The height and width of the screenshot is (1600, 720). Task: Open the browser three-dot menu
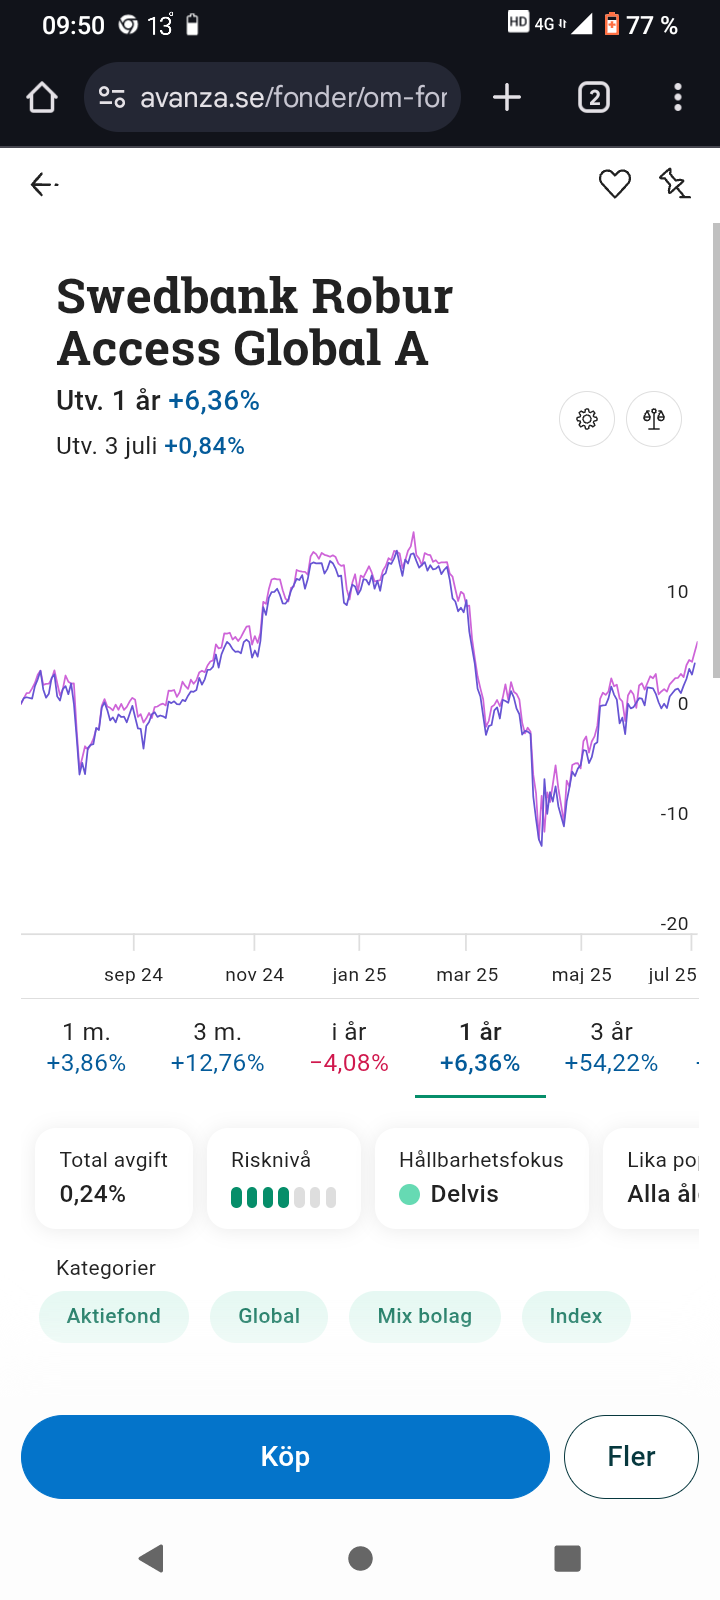(678, 98)
